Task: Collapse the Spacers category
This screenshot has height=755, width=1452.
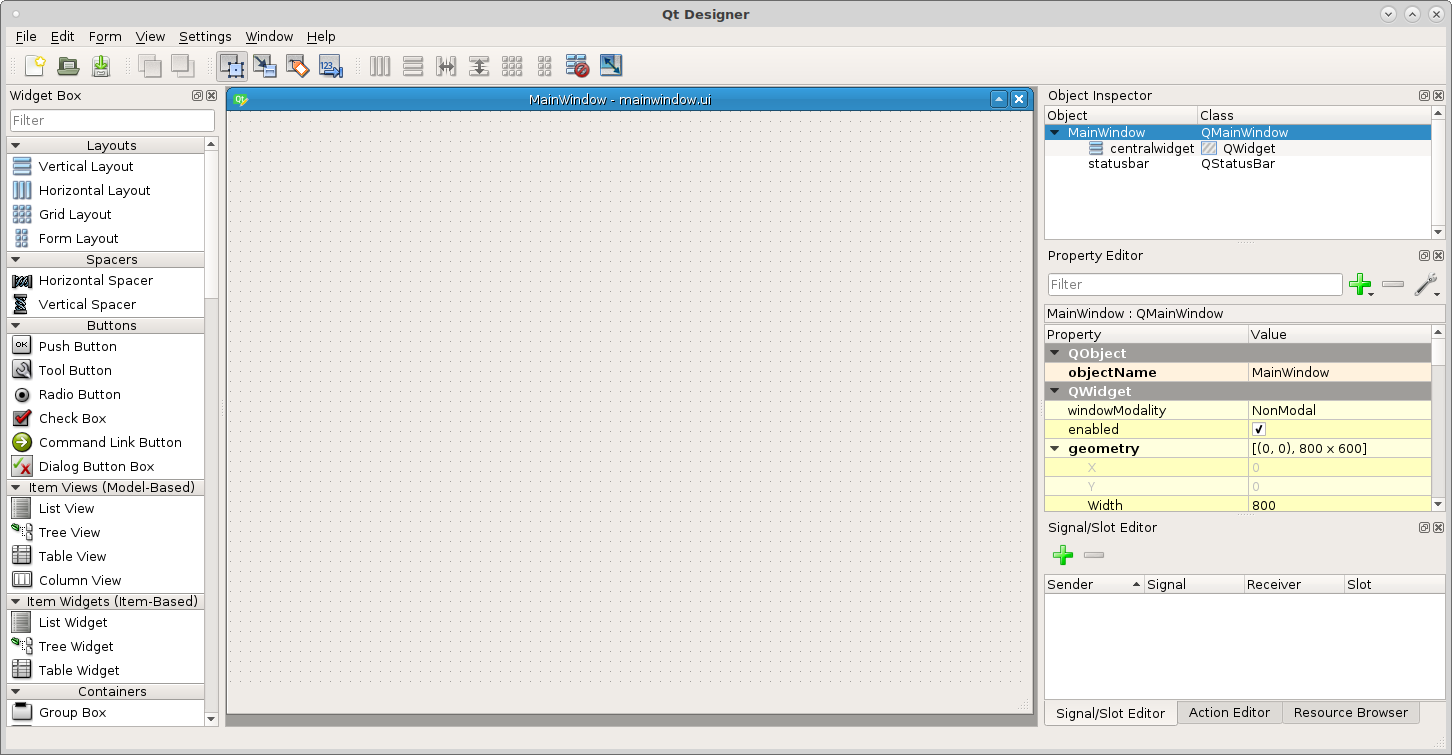Action: pos(16,260)
